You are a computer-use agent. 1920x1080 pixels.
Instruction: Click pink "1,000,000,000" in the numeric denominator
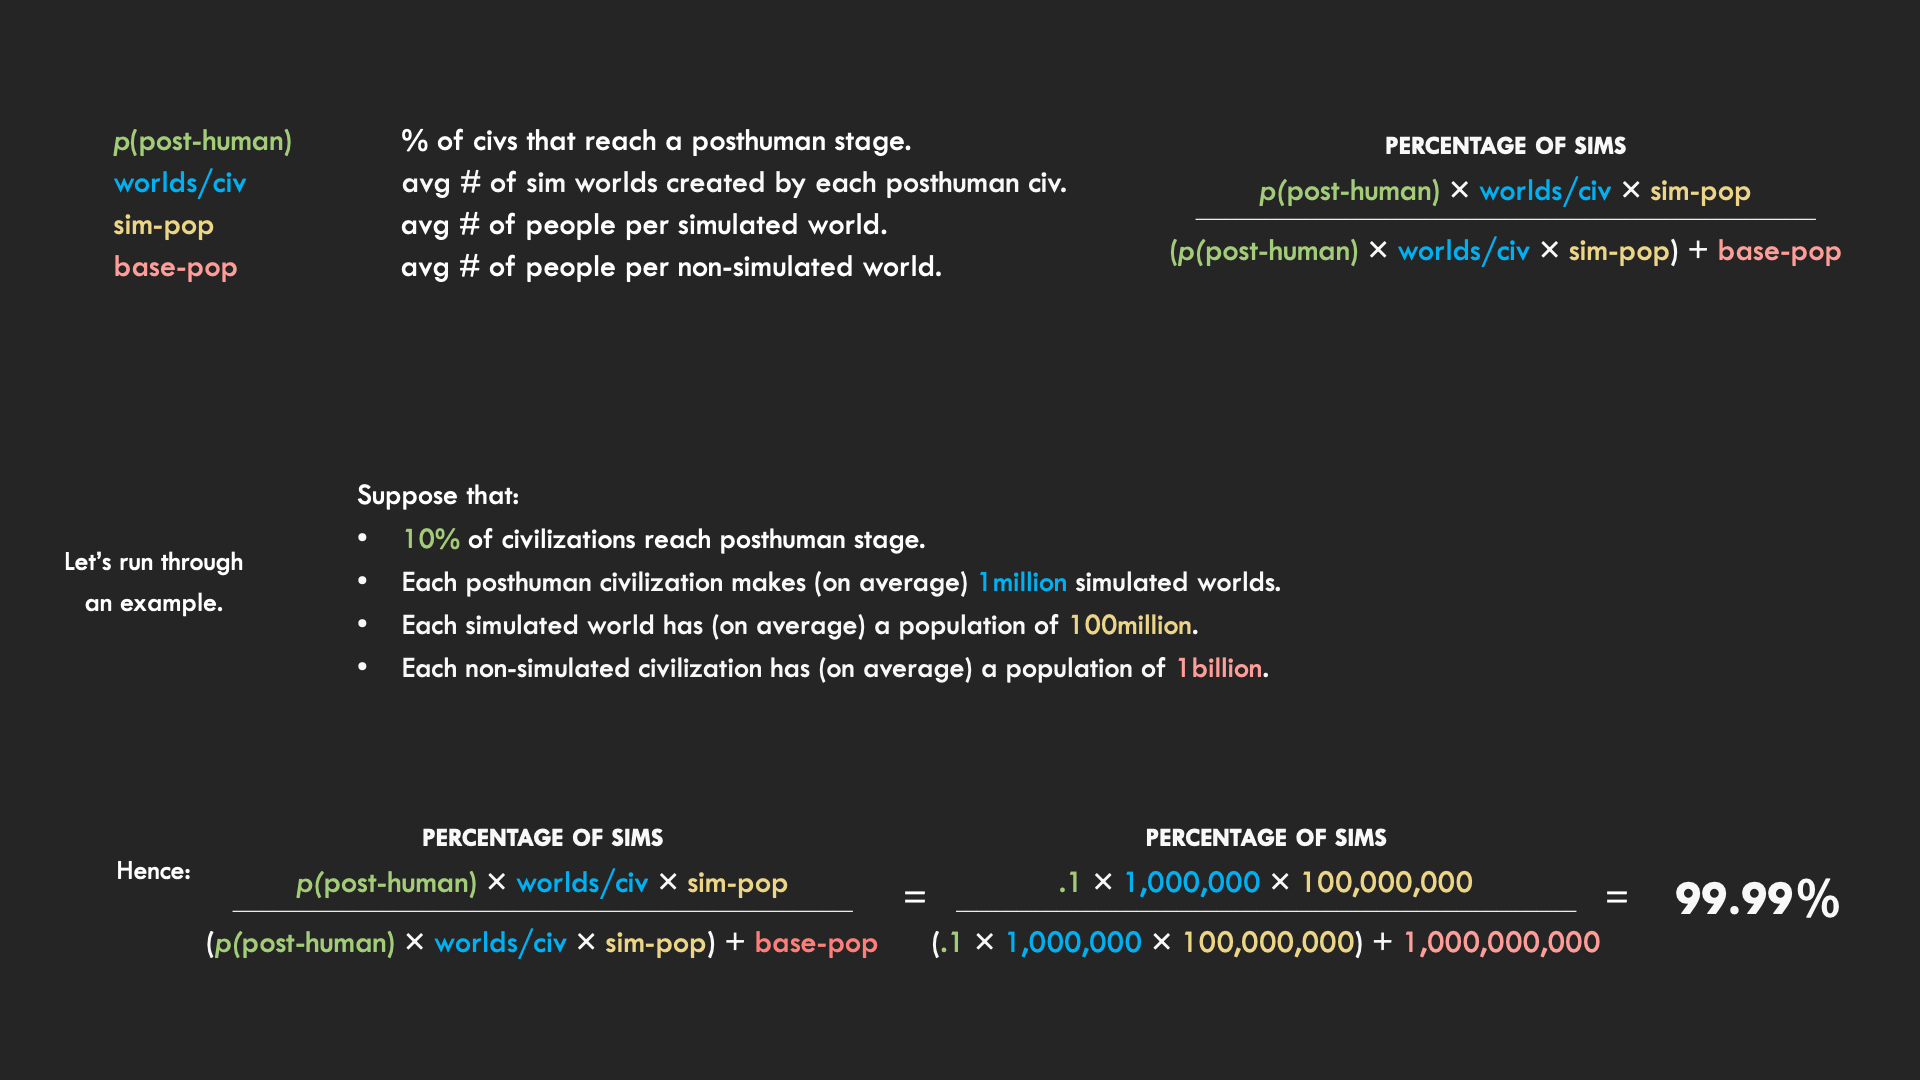click(1501, 942)
